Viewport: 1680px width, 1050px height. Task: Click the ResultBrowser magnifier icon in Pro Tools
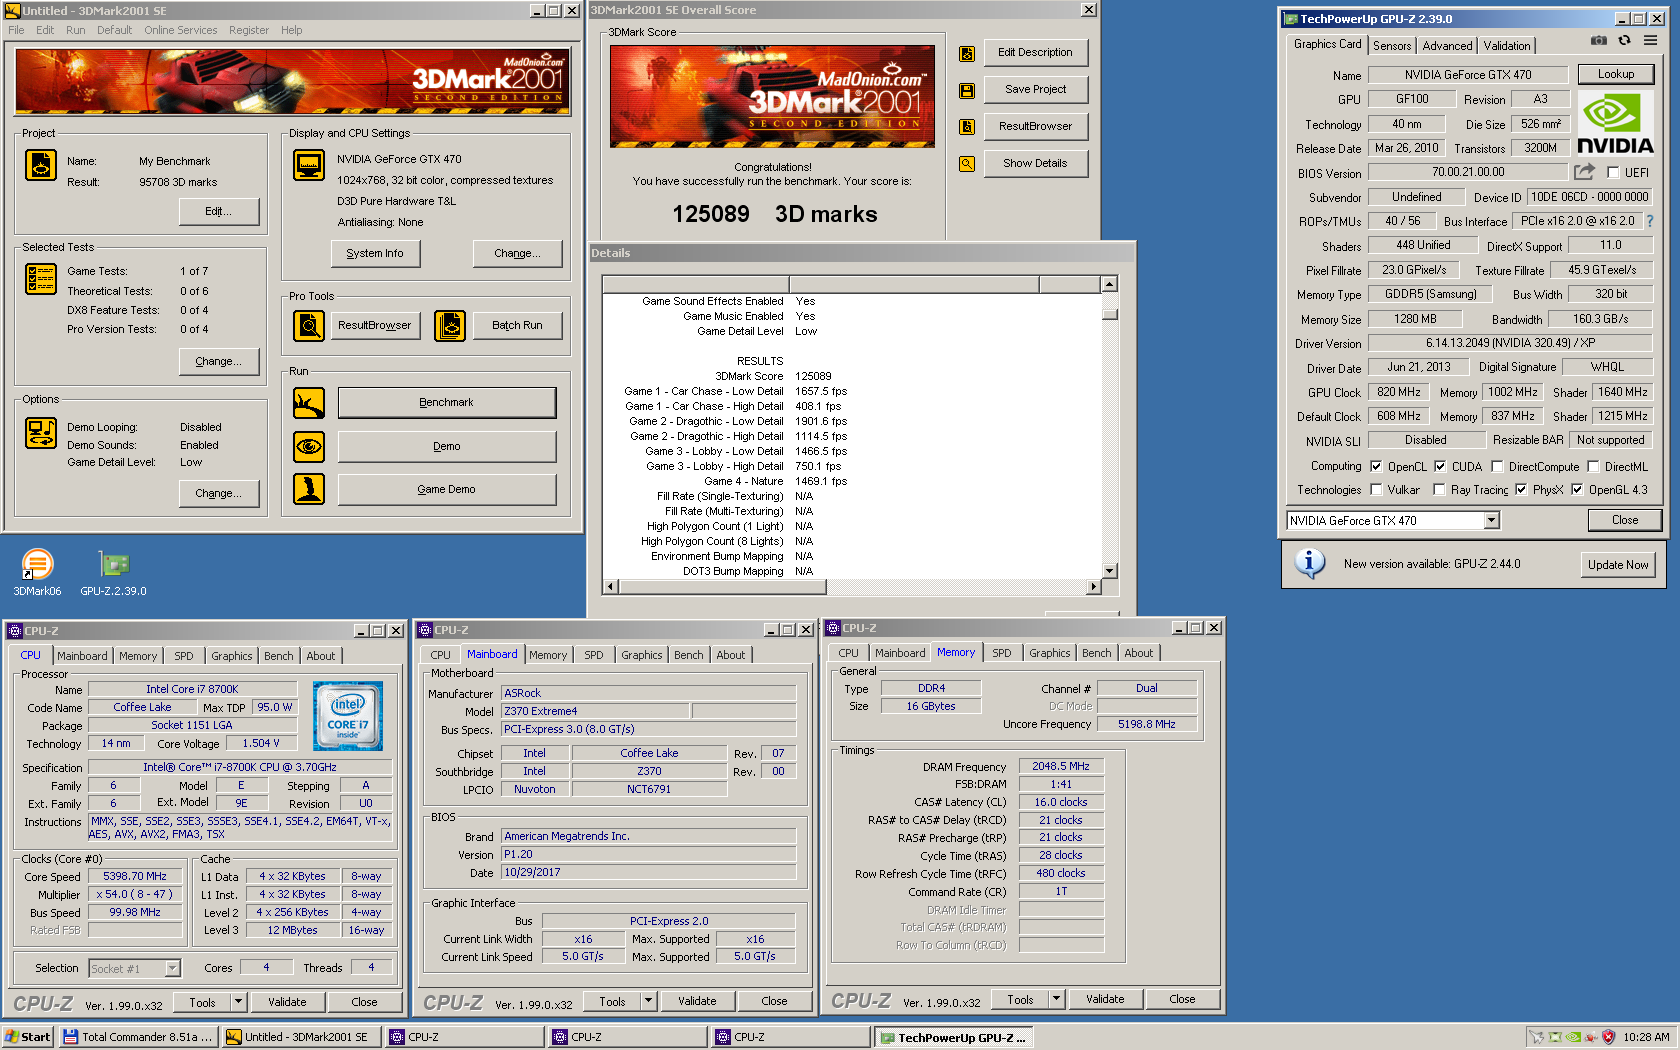309,326
